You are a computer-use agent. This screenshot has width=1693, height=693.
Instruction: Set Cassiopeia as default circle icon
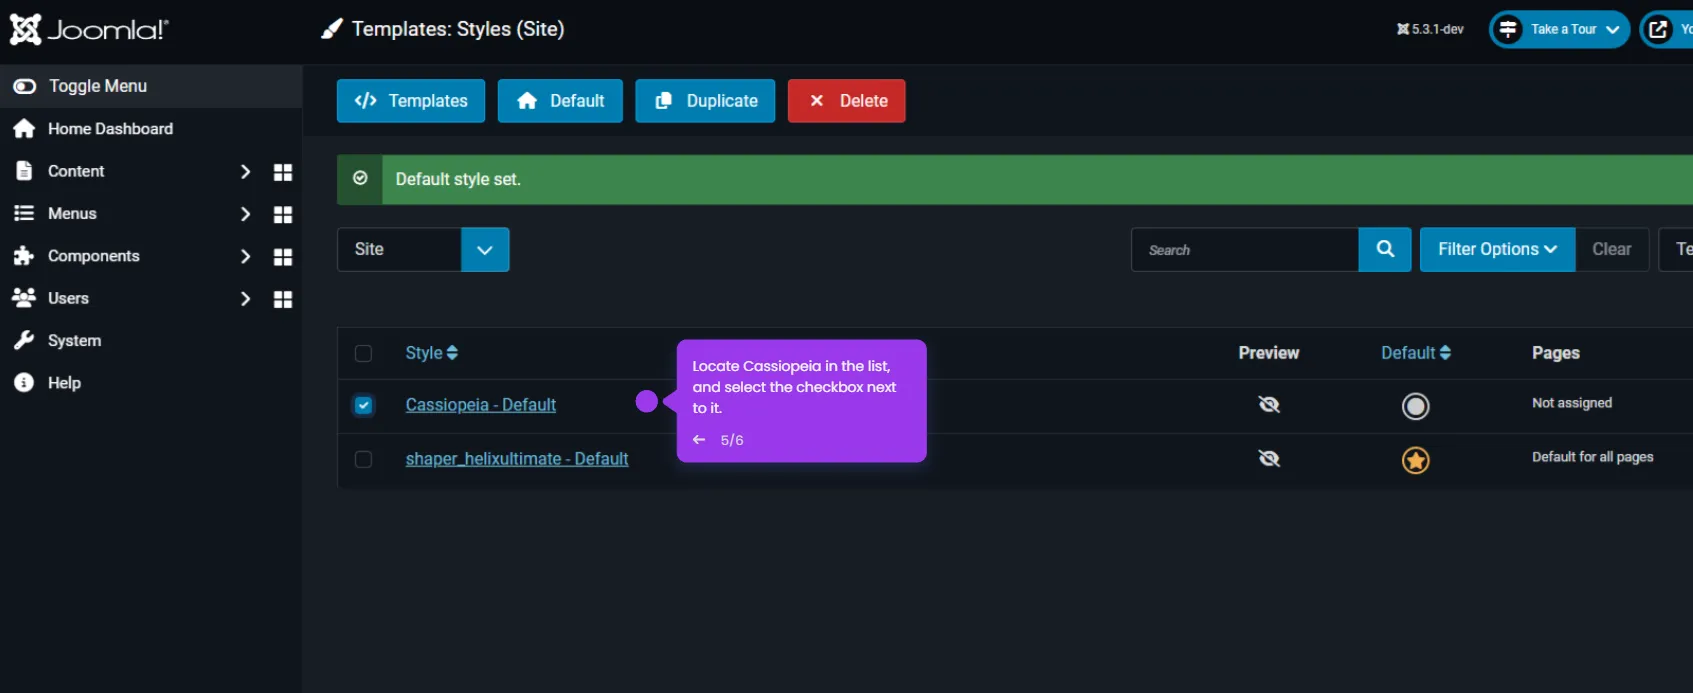(x=1416, y=406)
